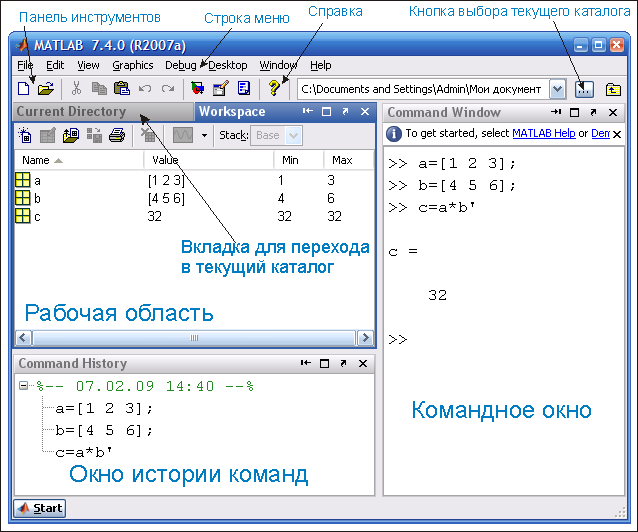The image size is (638, 532).
Task: Click in the current directory path field
Action: [x=423, y=89]
